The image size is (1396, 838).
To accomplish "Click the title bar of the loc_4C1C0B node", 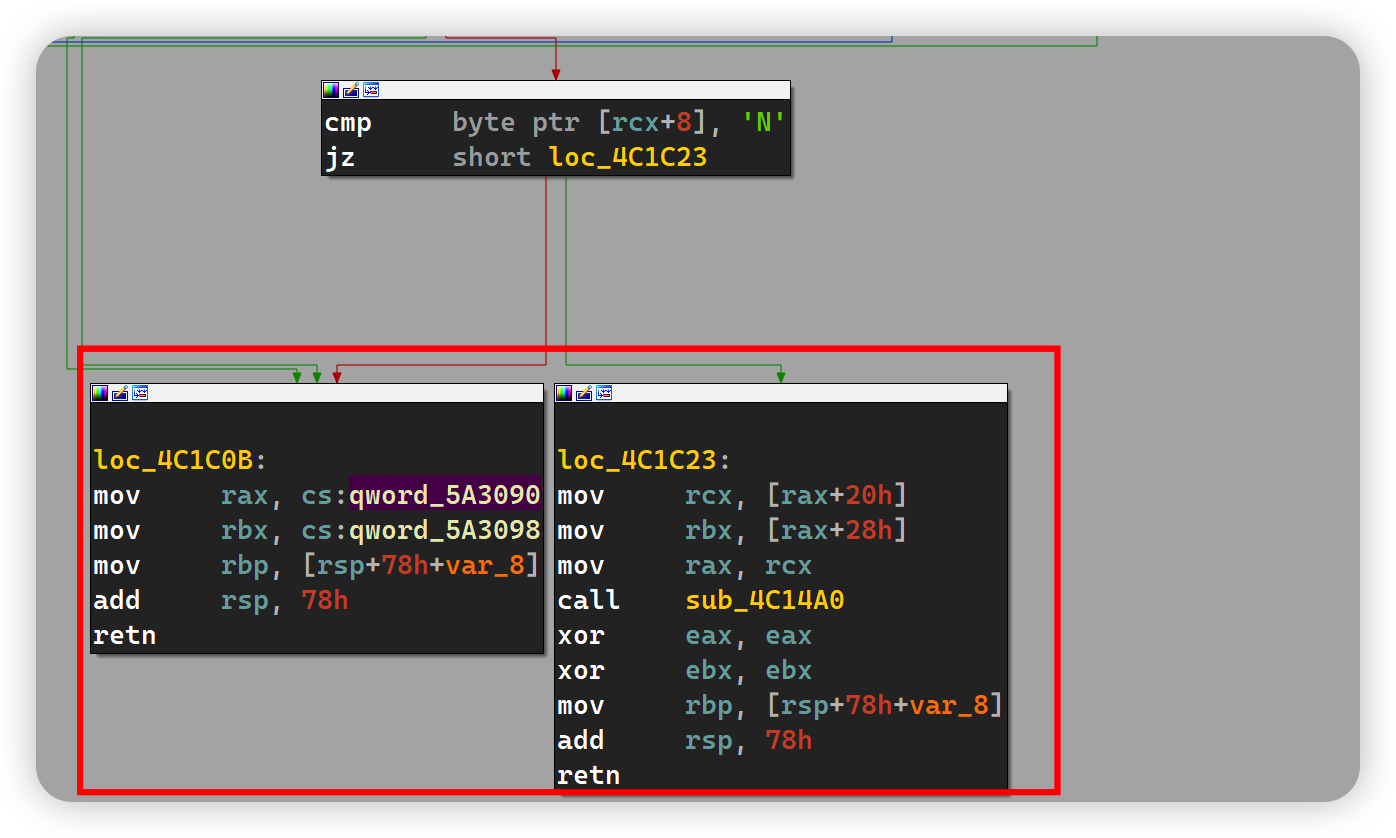I will pos(317,393).
